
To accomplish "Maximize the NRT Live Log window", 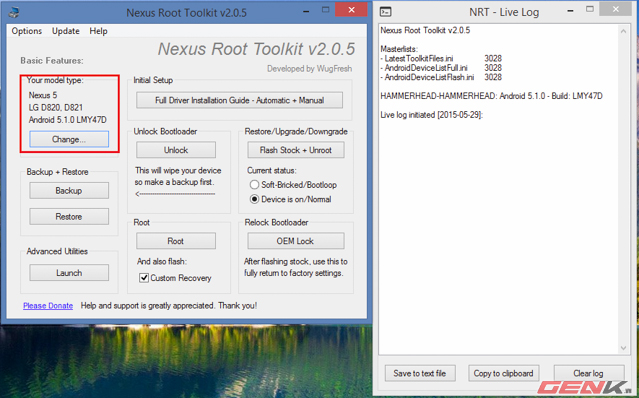I will coord(590,9).
